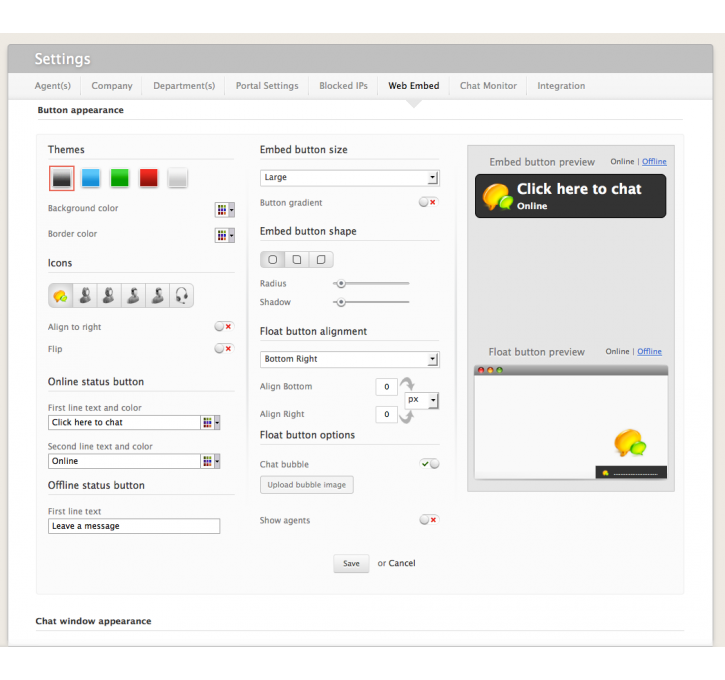Choose the fifth agent silhouette in Icons row
This screenshot has width=725, height=680.
[x=157, y=295]
